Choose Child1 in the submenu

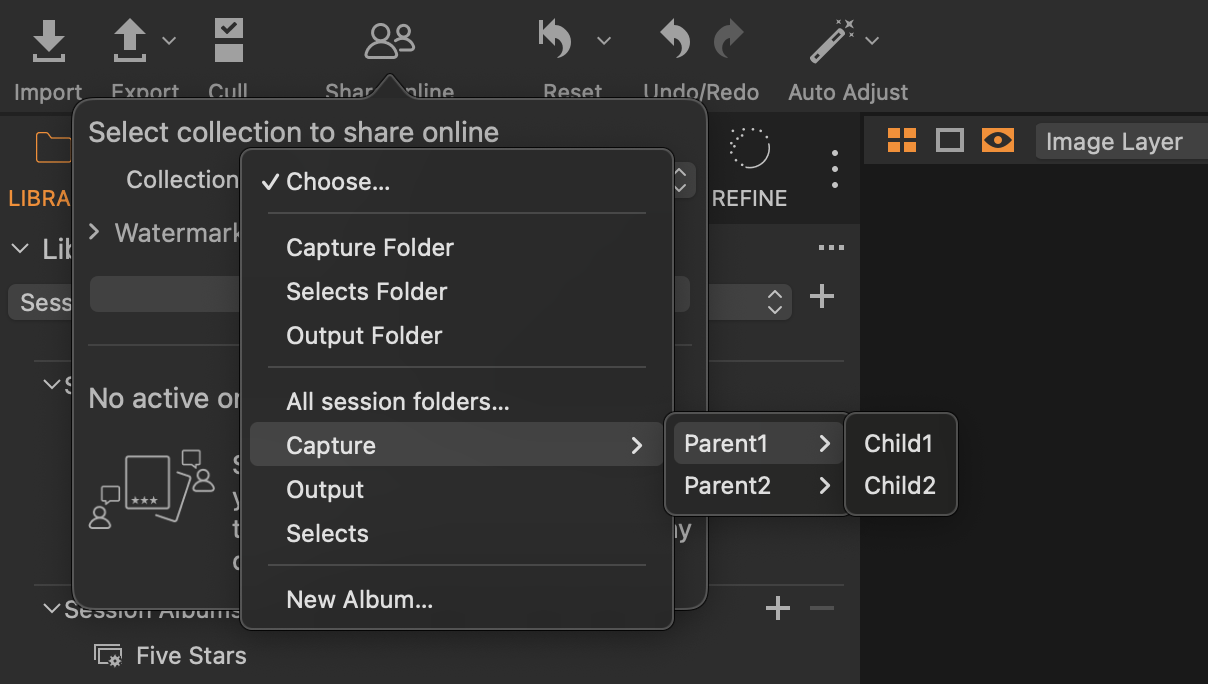898,443
